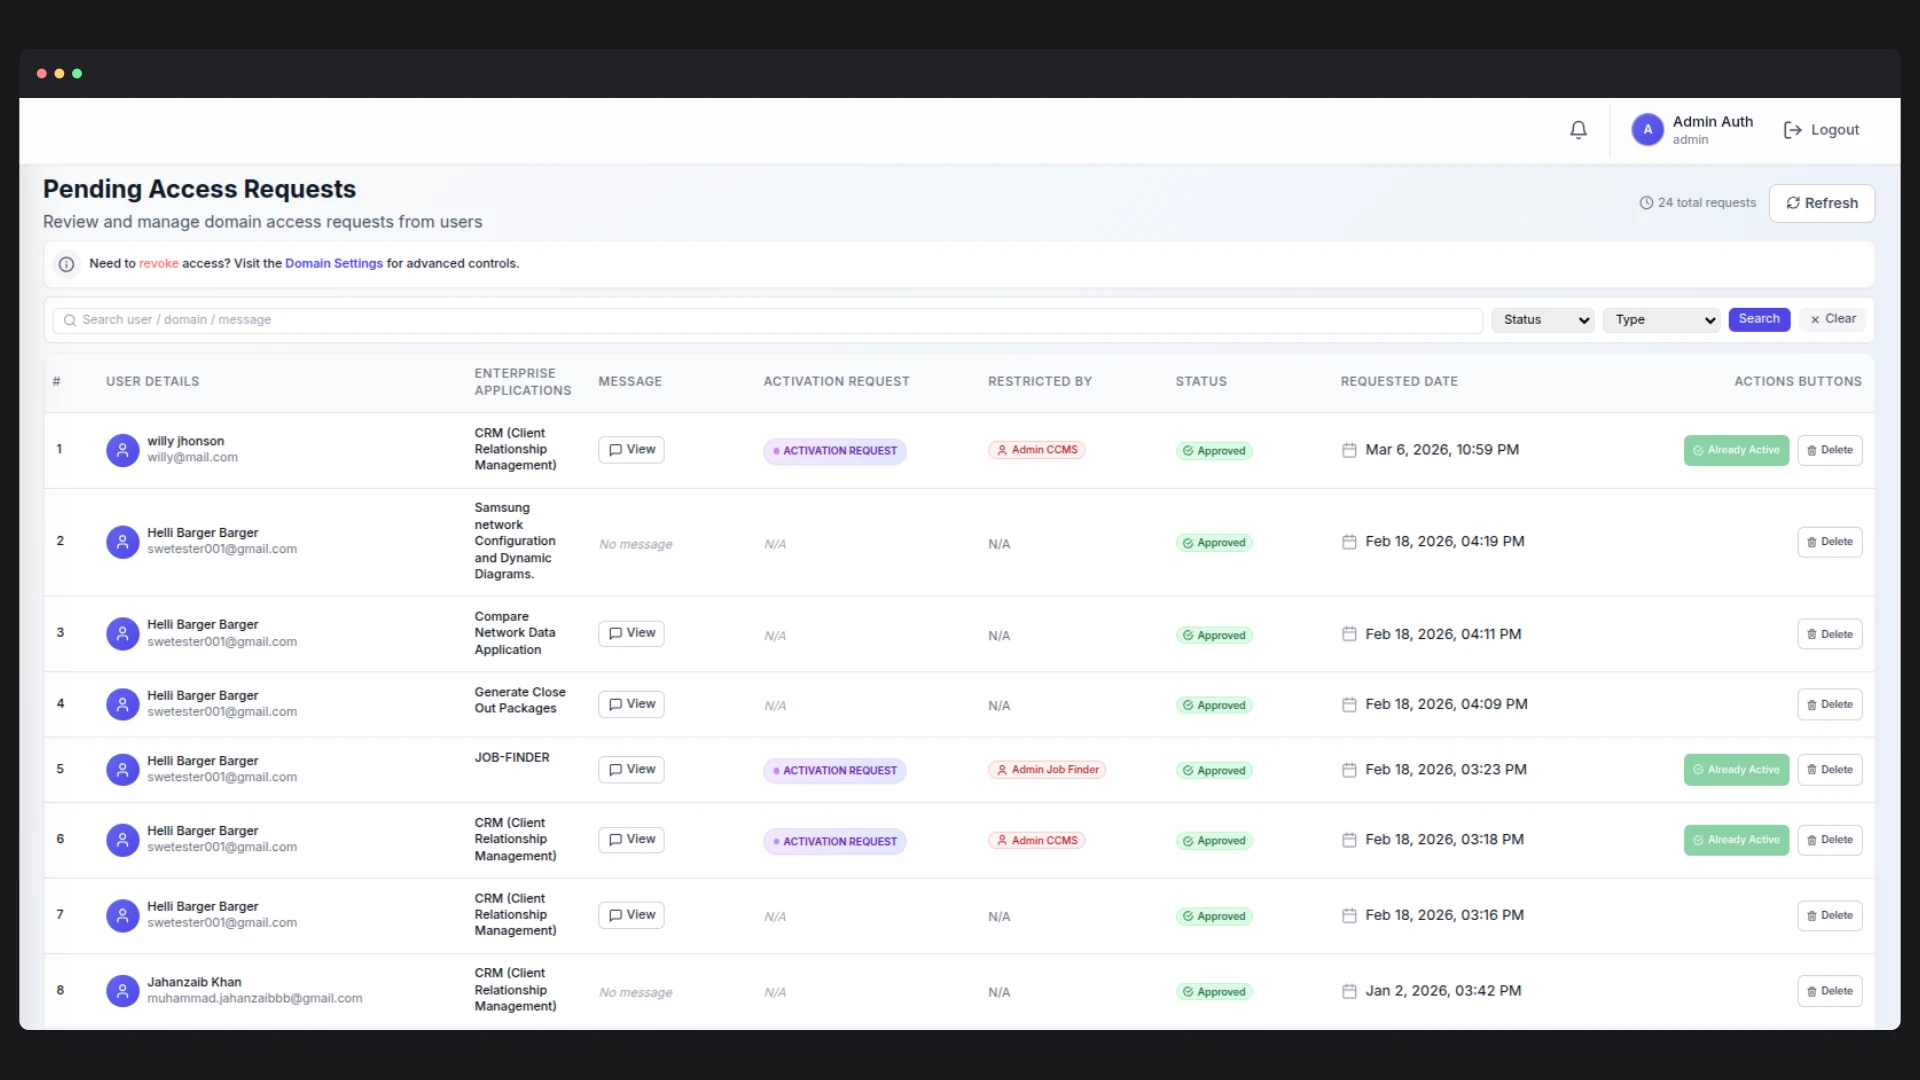Focus the search user / domain / message field
Image resolution: width=1920 pixels, height=1080 pixels.
click(x=767, y=320)
